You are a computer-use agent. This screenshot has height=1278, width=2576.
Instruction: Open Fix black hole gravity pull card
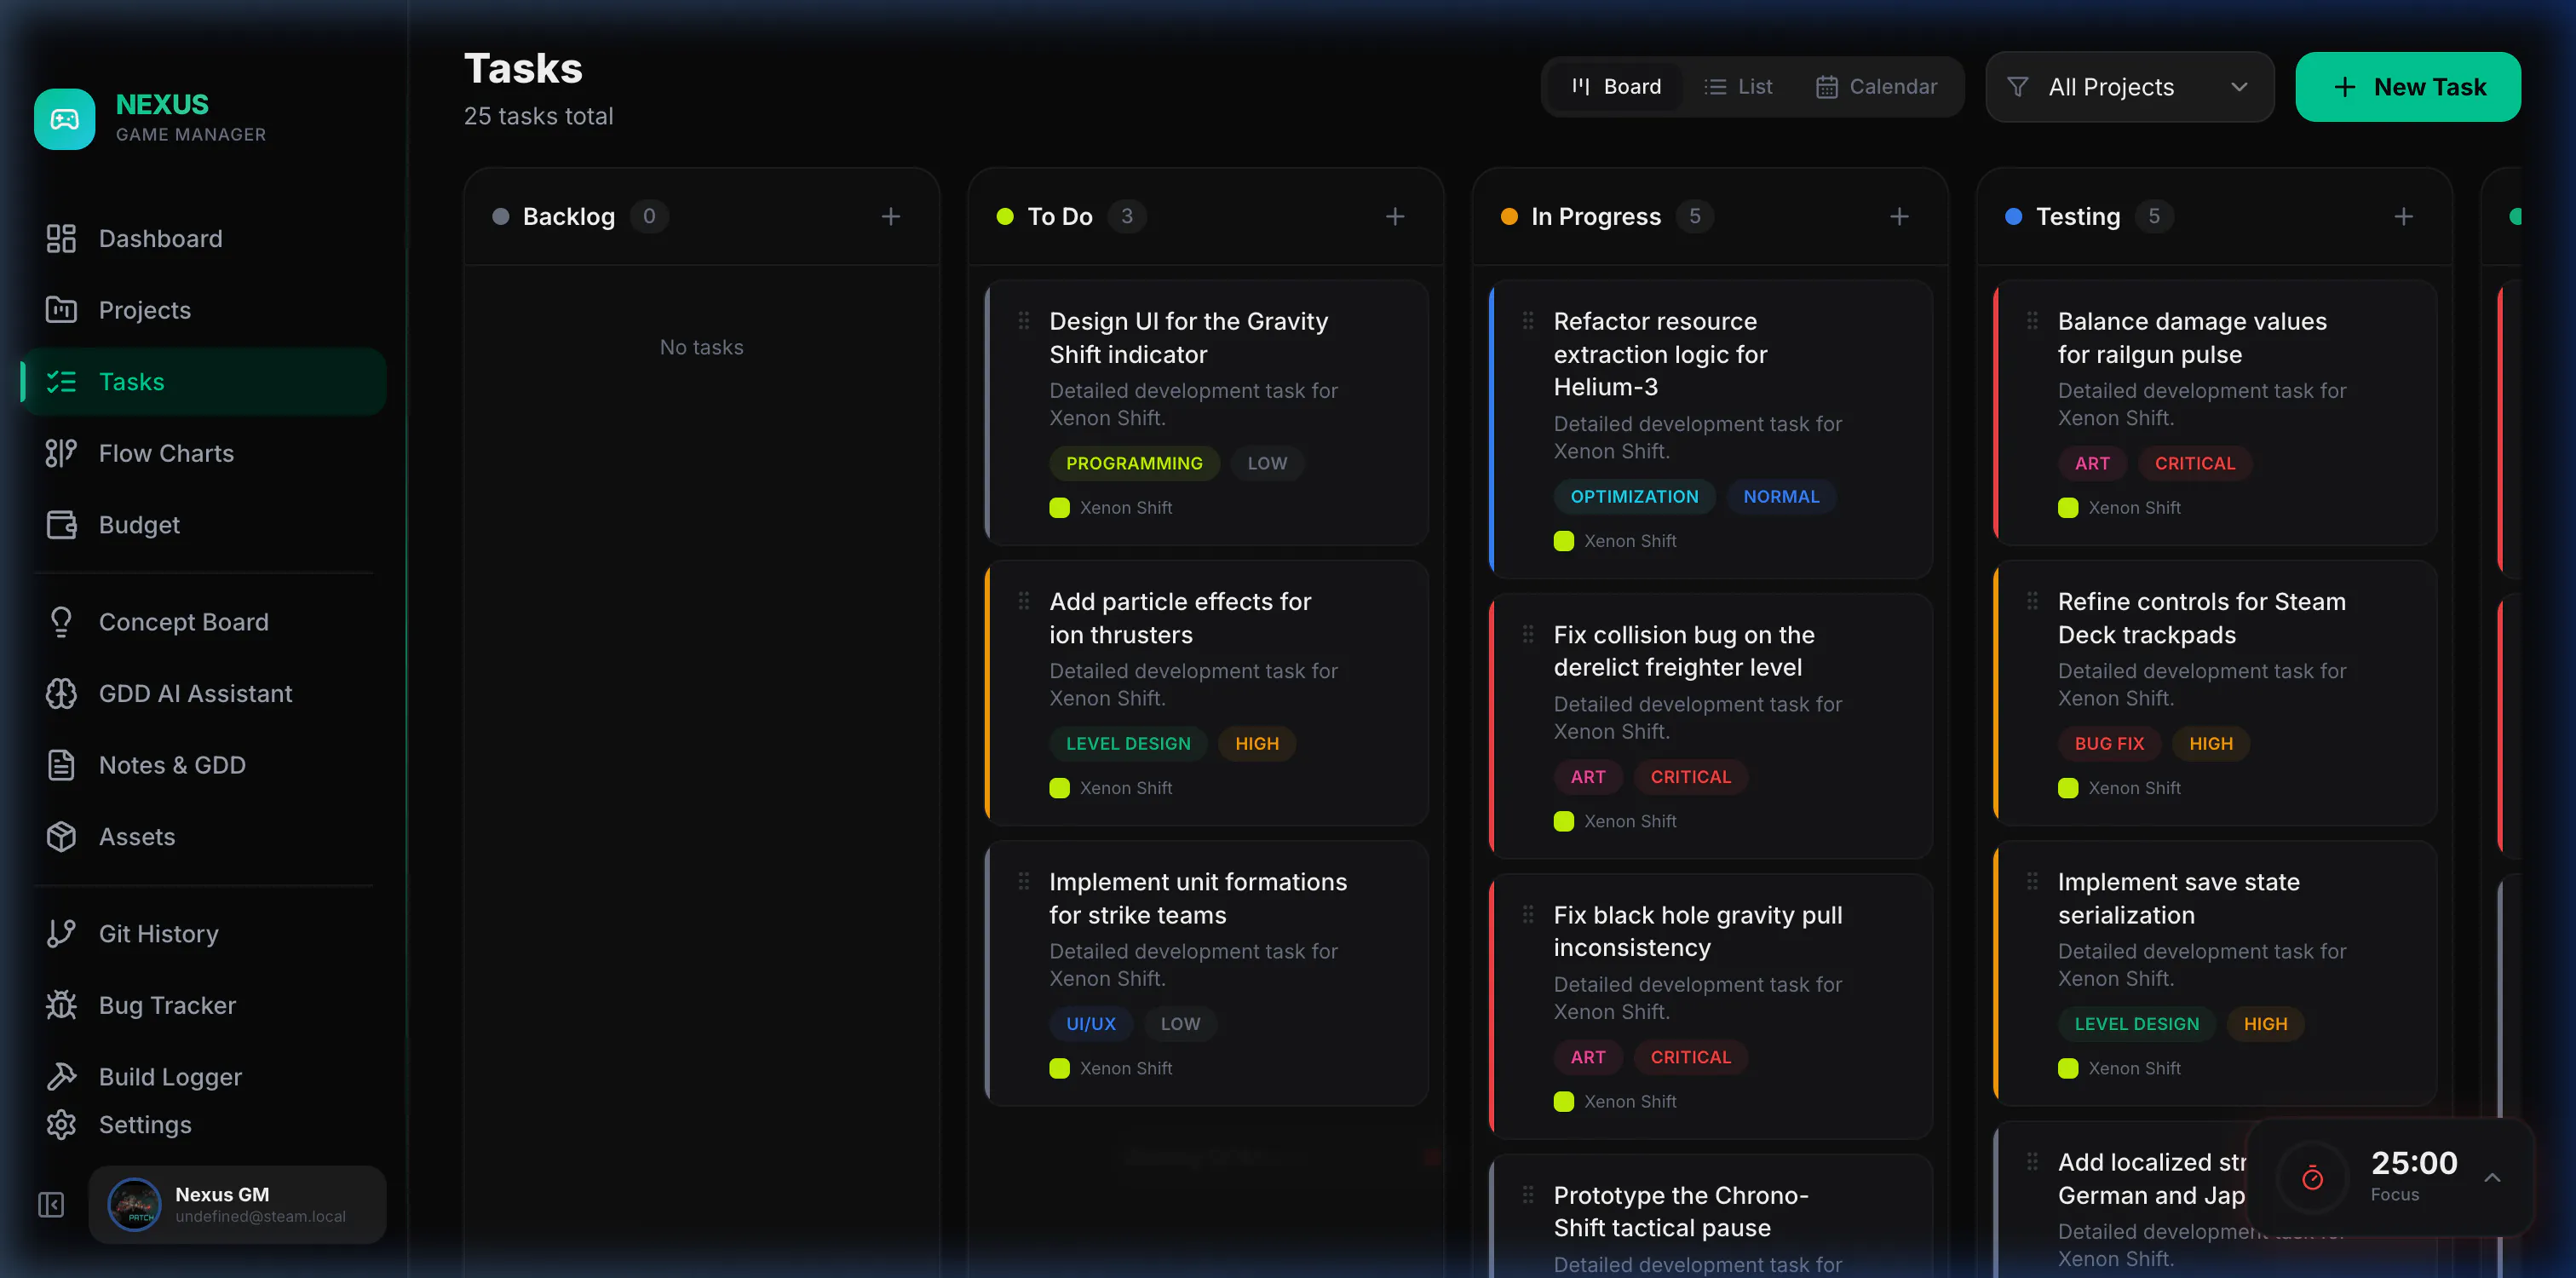(1711, 1006)
